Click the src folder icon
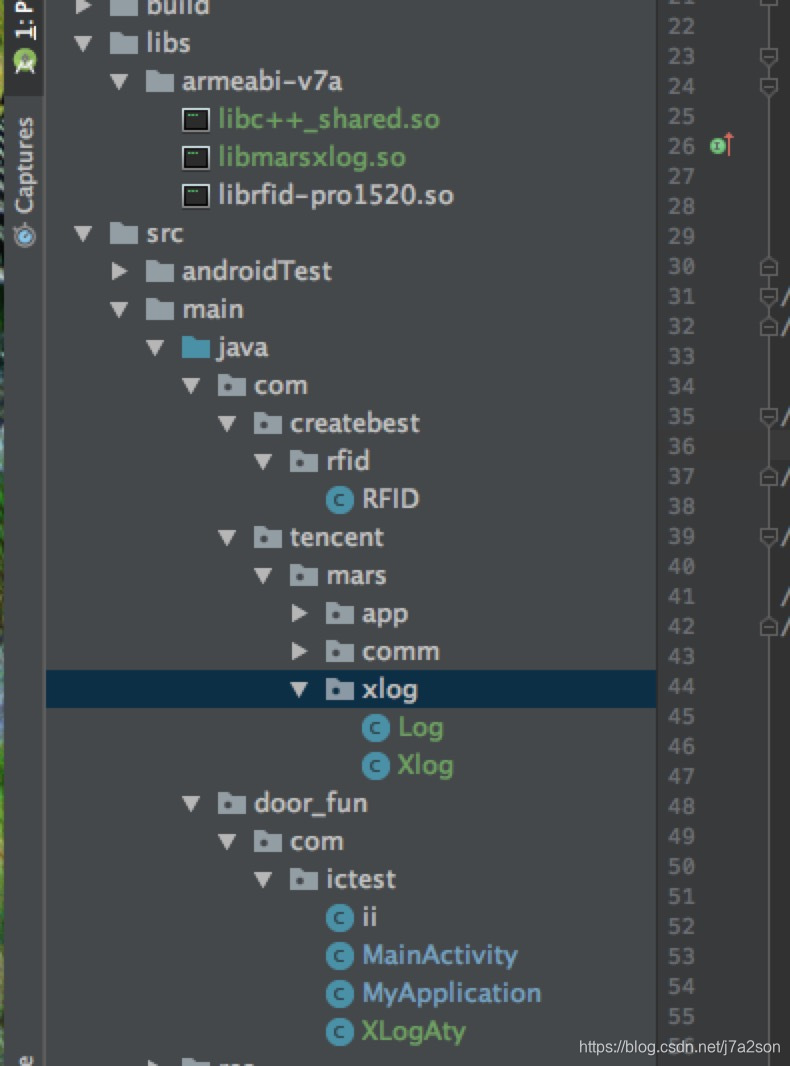Screen dimensions: 790x1066 pyautogui.click(x=124, y=233)
